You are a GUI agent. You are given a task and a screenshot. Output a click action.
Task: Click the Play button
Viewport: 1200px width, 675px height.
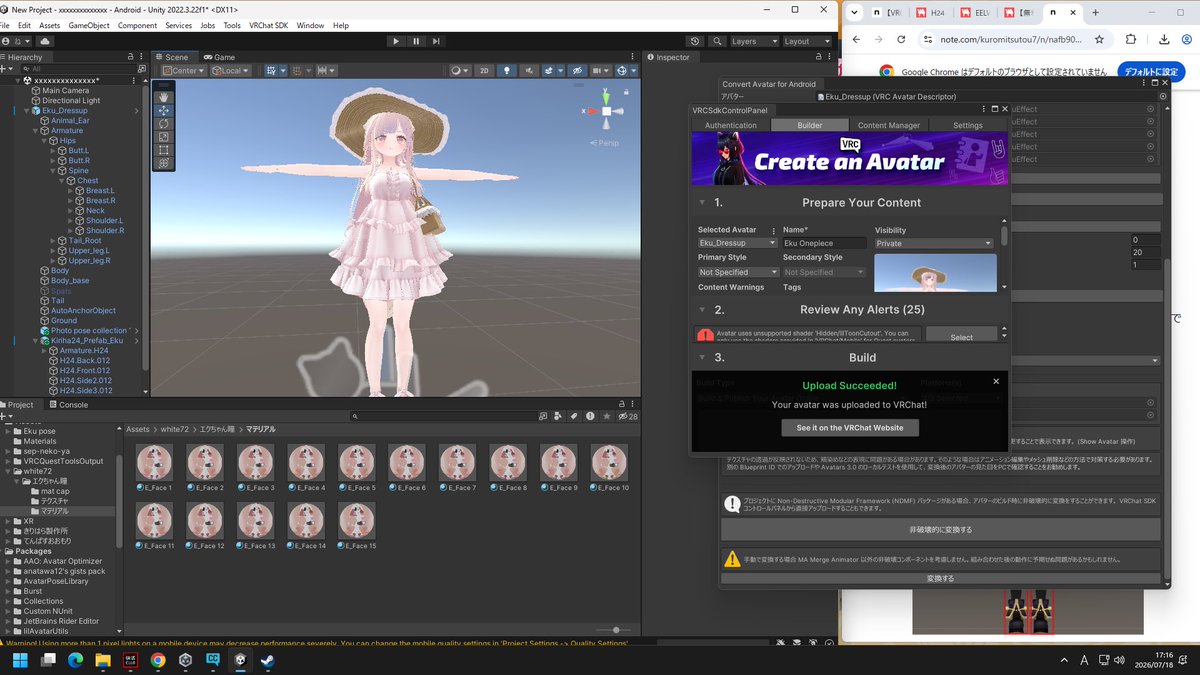coord(396,41)
